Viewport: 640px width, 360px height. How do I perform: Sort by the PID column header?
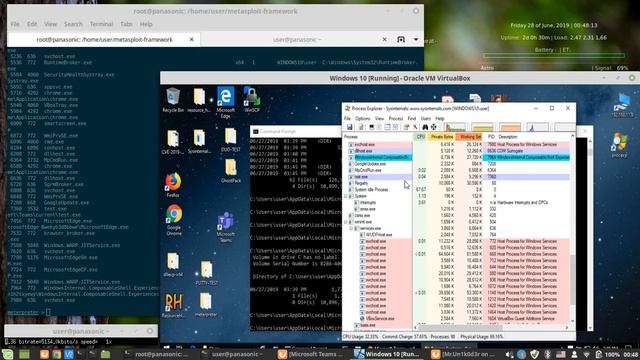(491, 137)
